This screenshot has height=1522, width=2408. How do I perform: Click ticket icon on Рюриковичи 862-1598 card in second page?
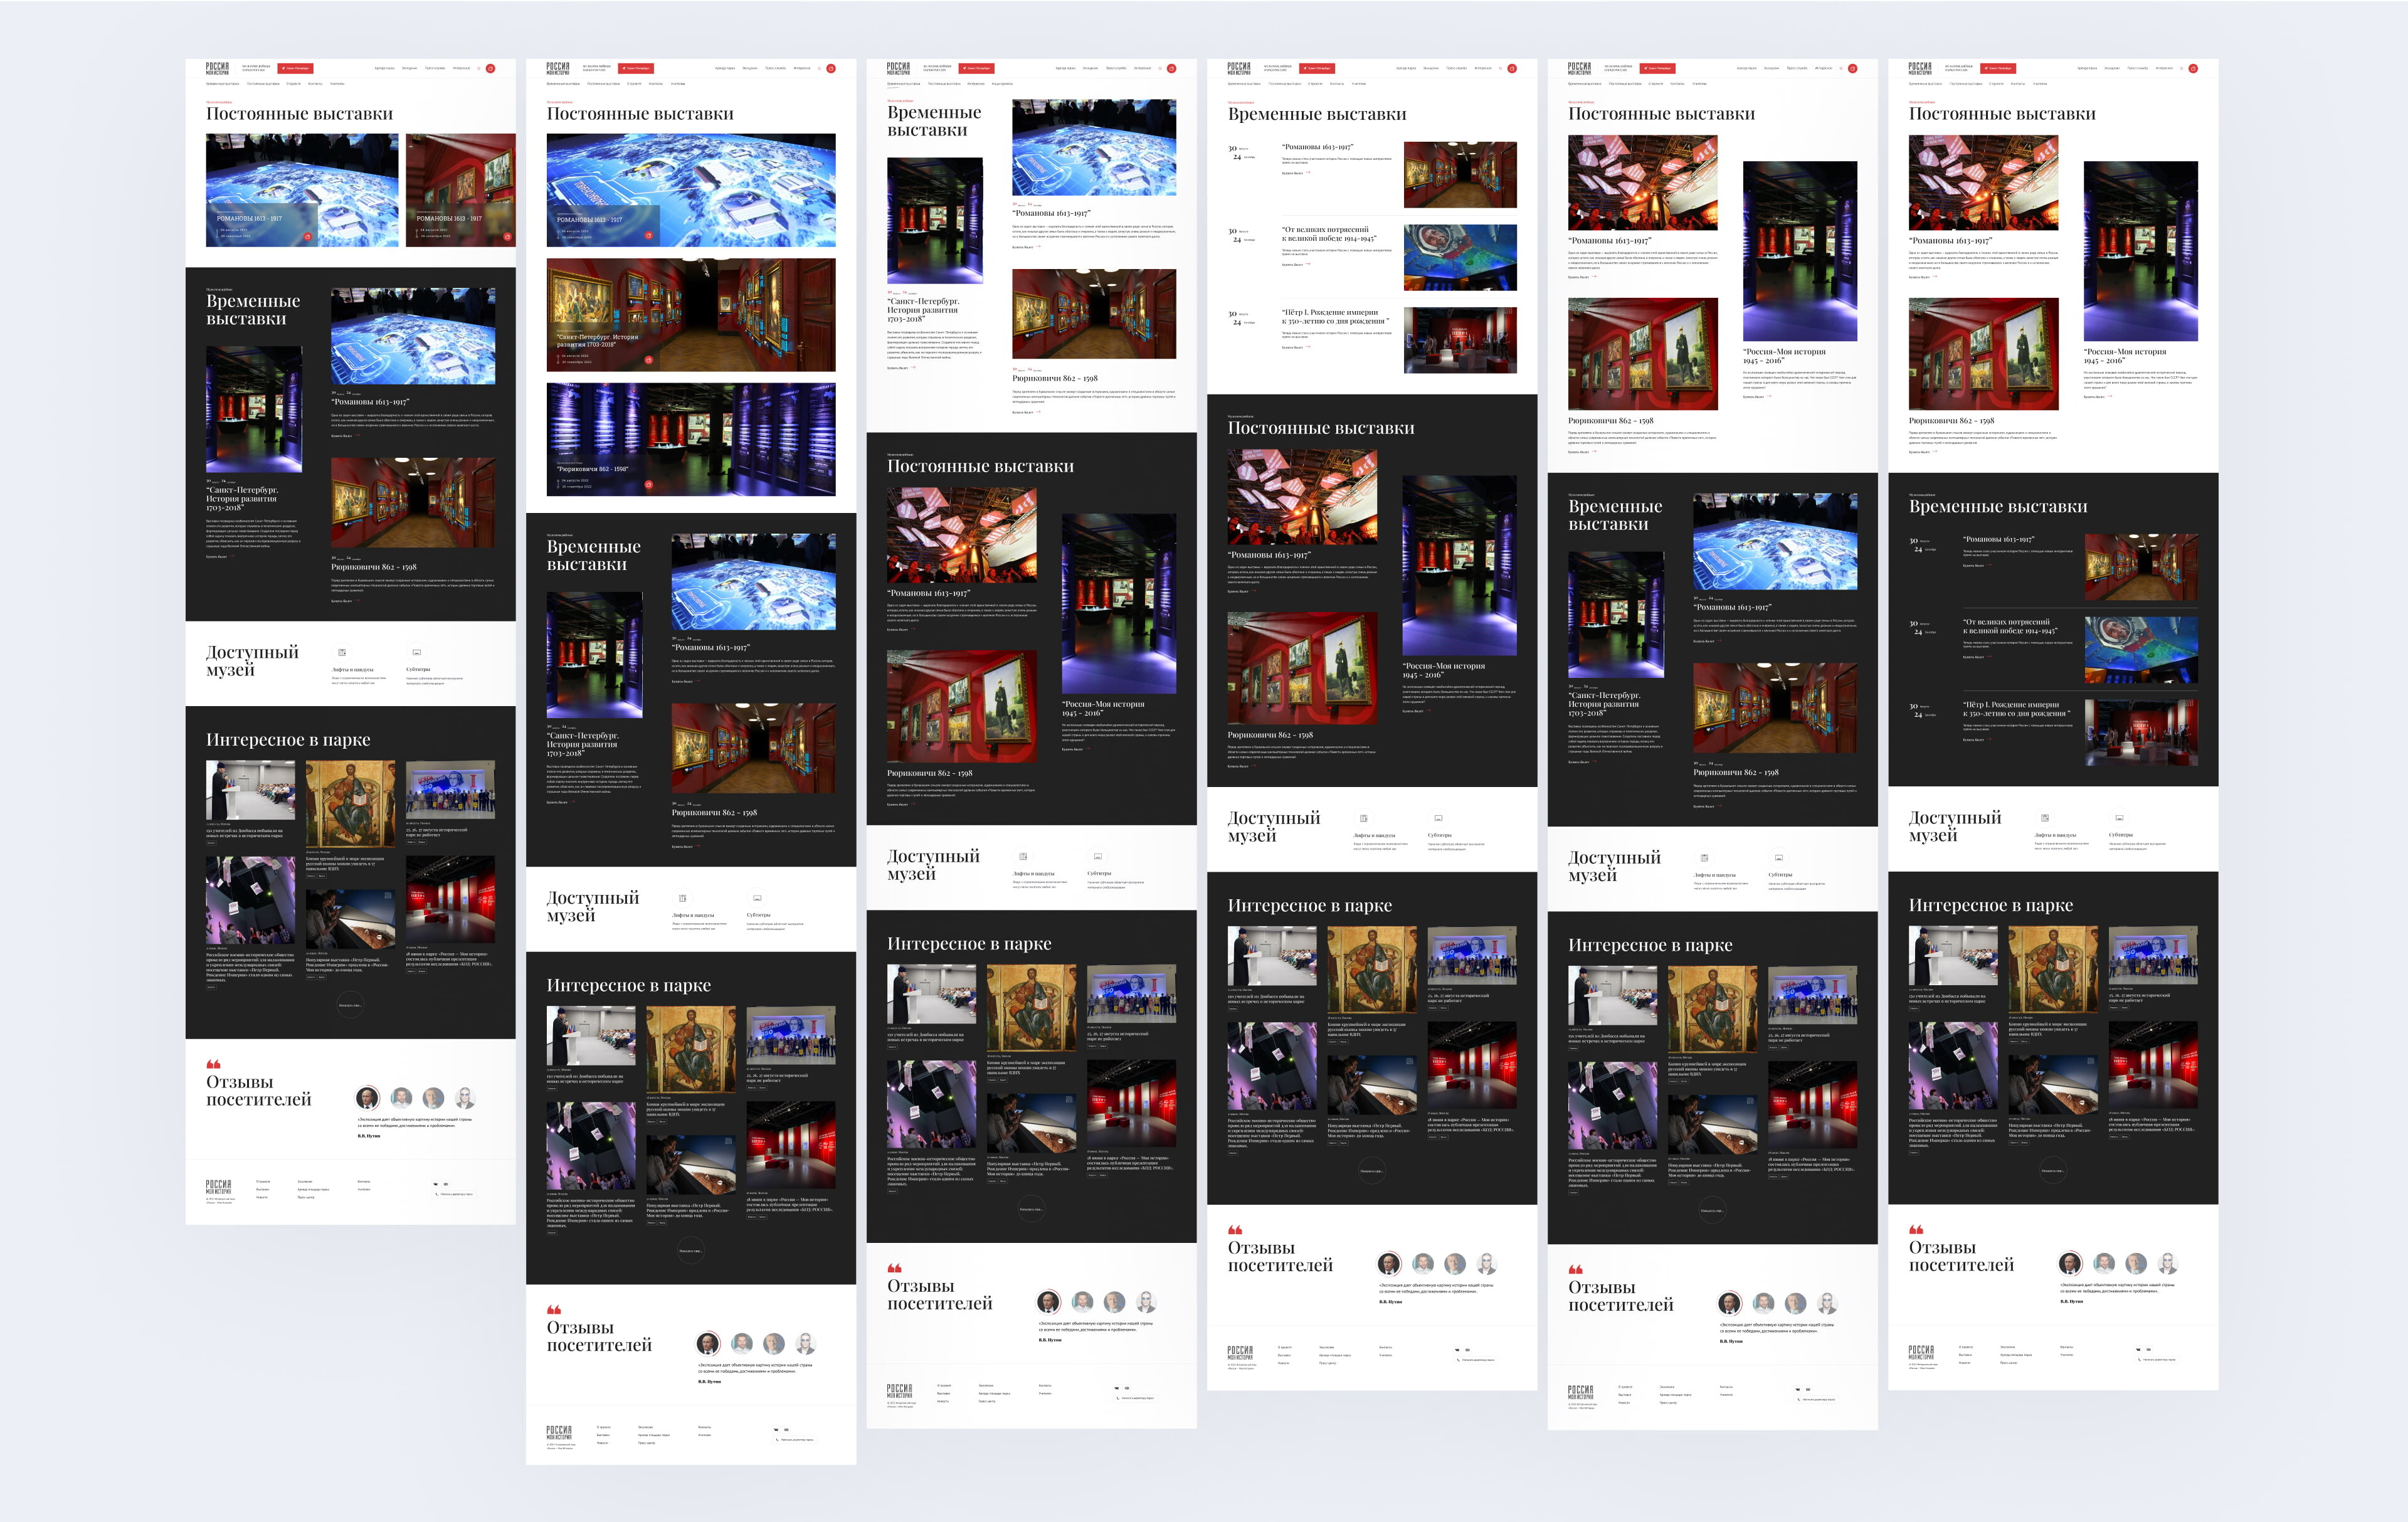(x=648, y=484)
